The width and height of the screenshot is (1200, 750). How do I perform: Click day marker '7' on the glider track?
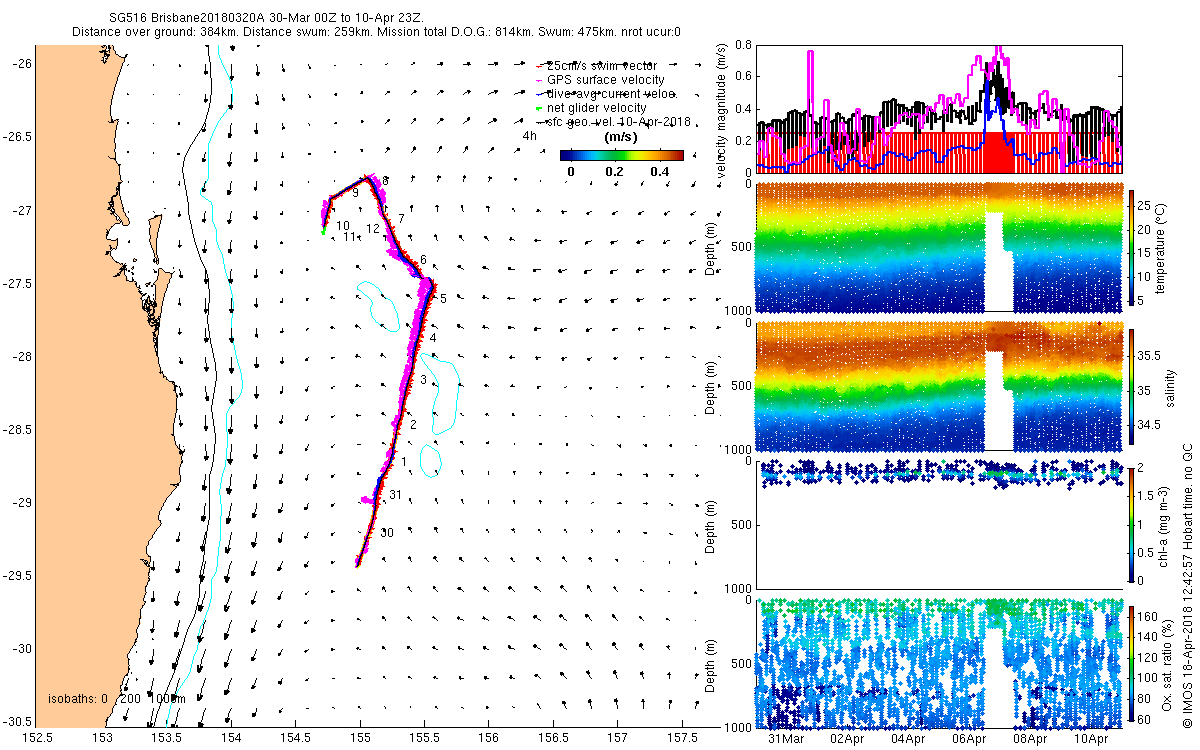(401, 218)
